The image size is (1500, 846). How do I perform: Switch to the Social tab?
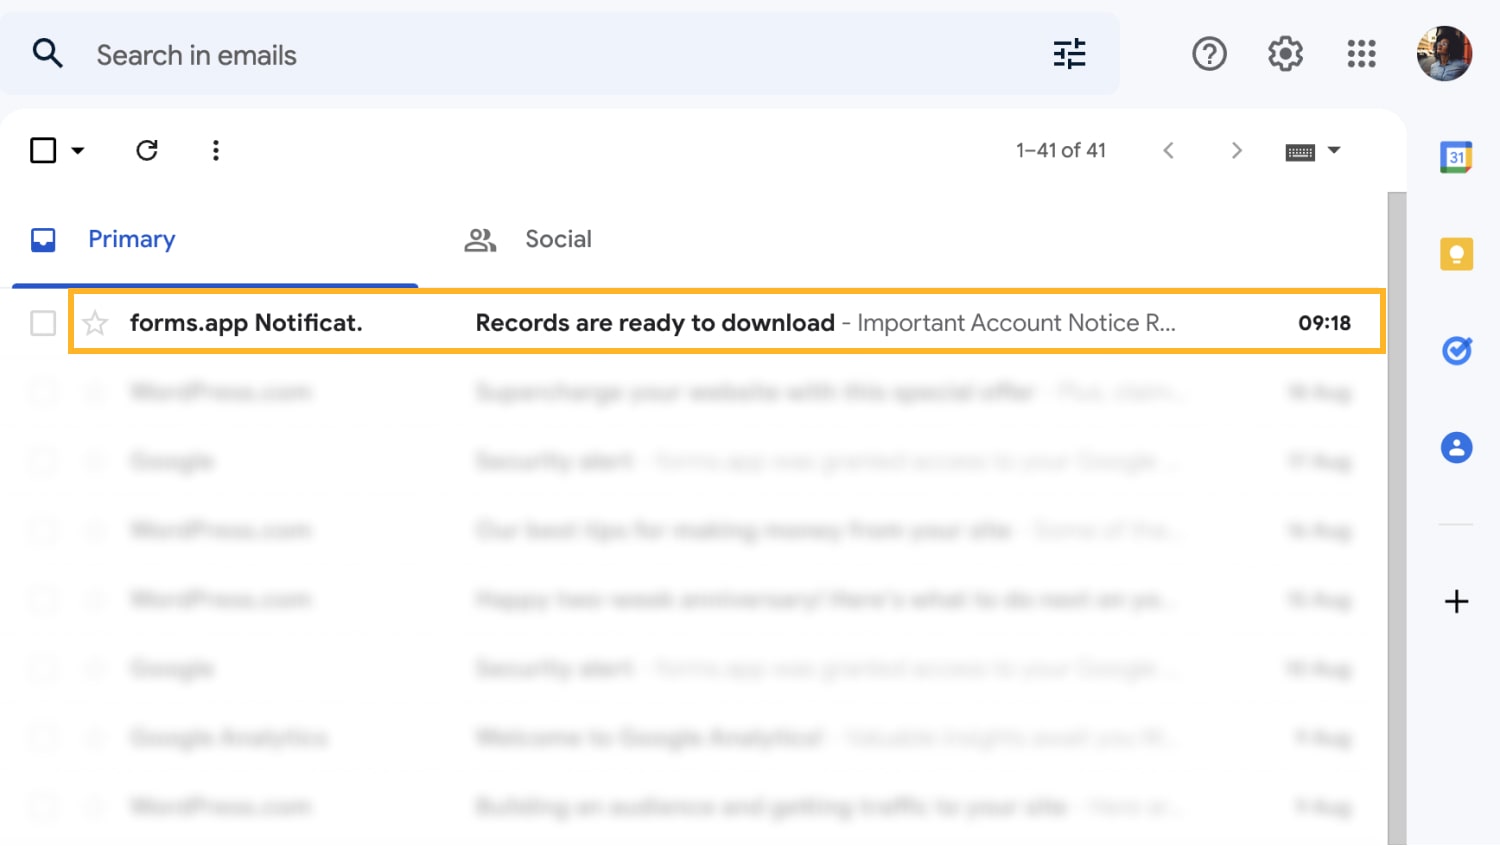[557, 239]
